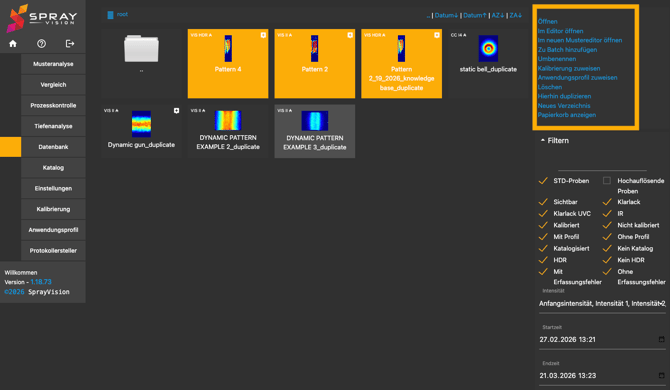Toggle the Nicht kalibriert checkbox

pos(607,225)
